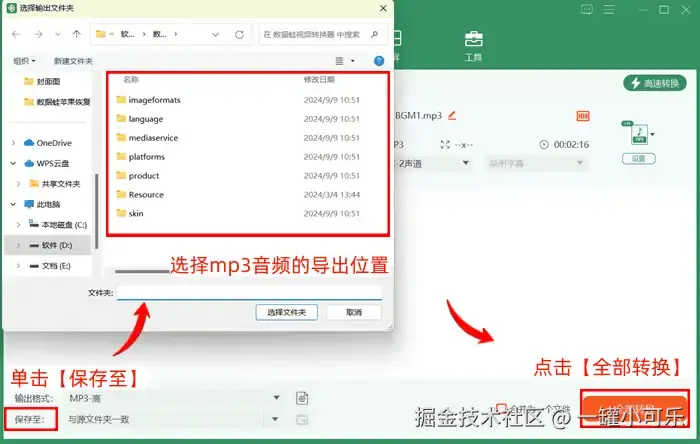Go back using the dialog's back arrow
This screenshot has width=700, height=444.
17,34
